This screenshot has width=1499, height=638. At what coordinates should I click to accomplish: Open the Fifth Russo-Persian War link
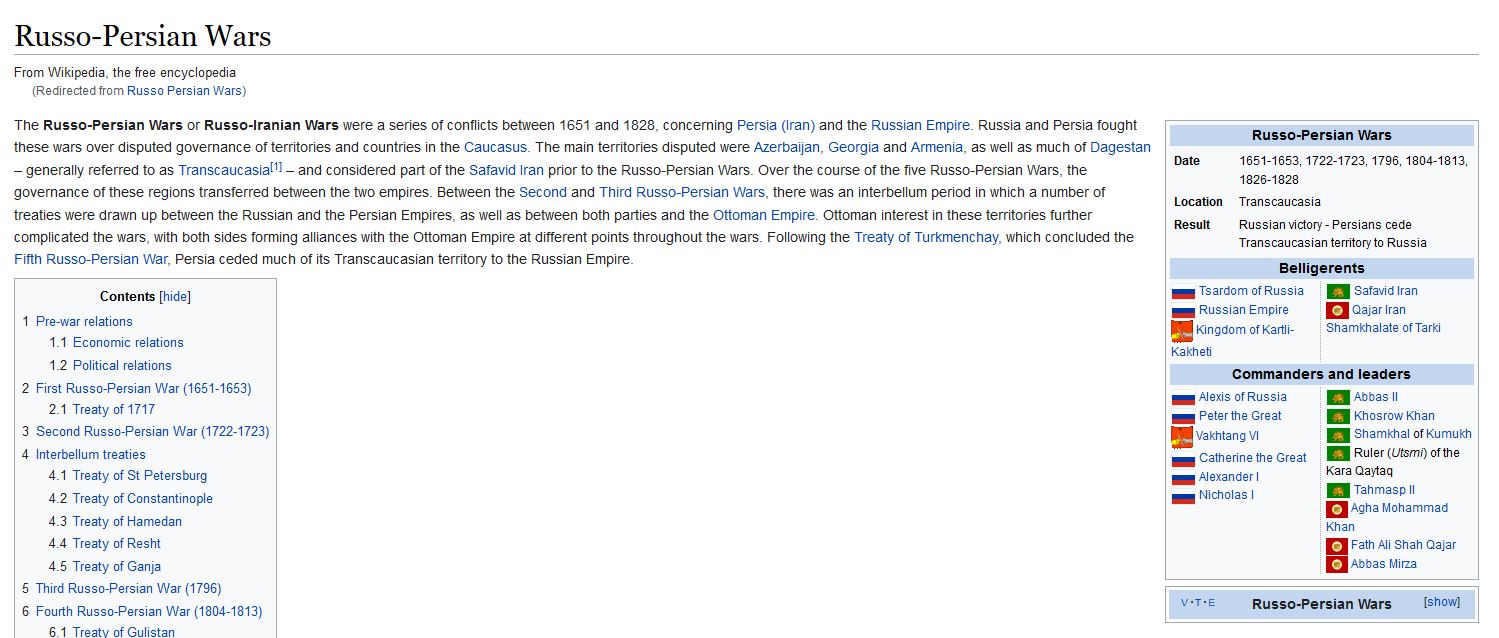[x=91, y=260]
